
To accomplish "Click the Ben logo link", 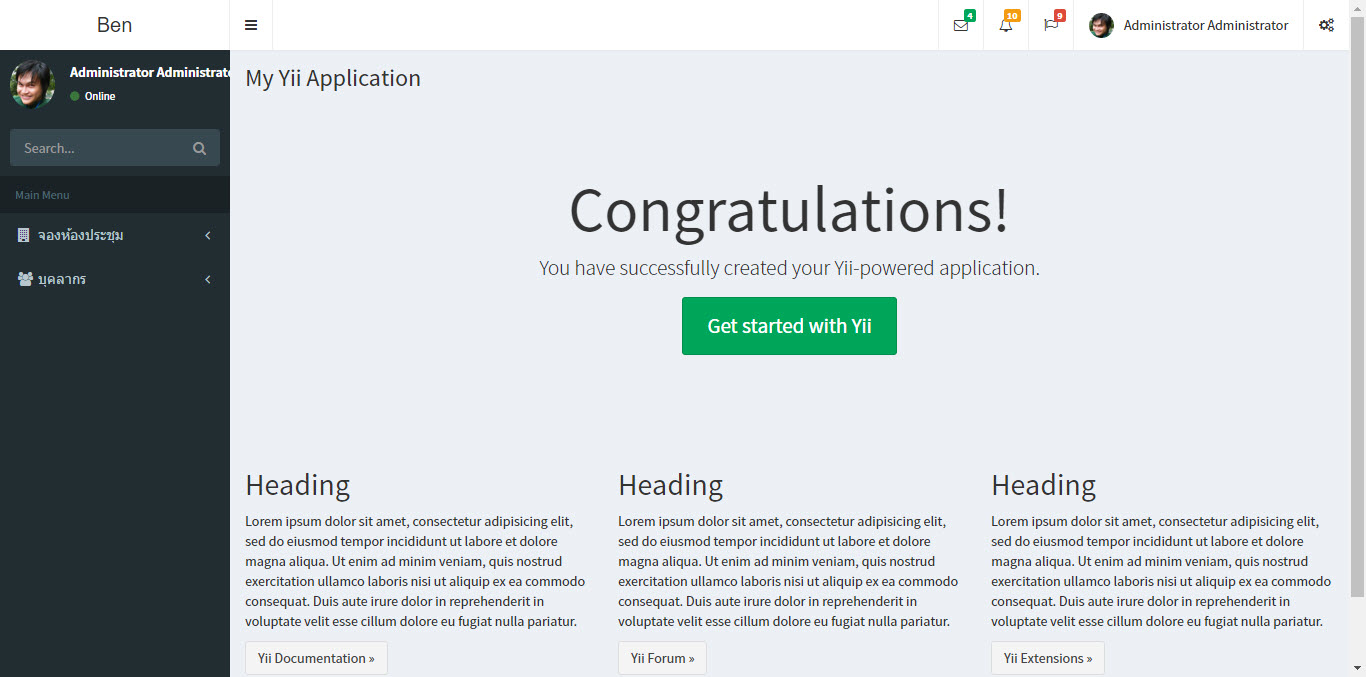I will (115, 25).
